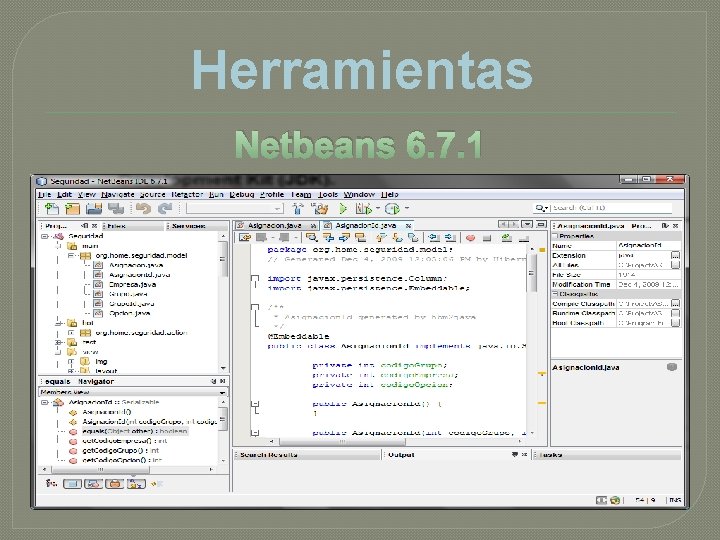Open the File menu
Viewport: 720px width, 540px height.
coord(44,195)
